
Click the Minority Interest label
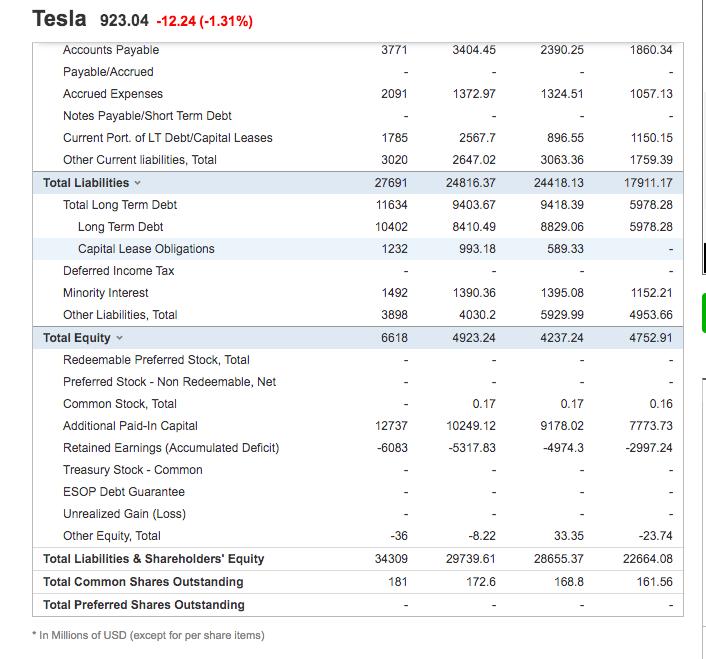[105, 293]
